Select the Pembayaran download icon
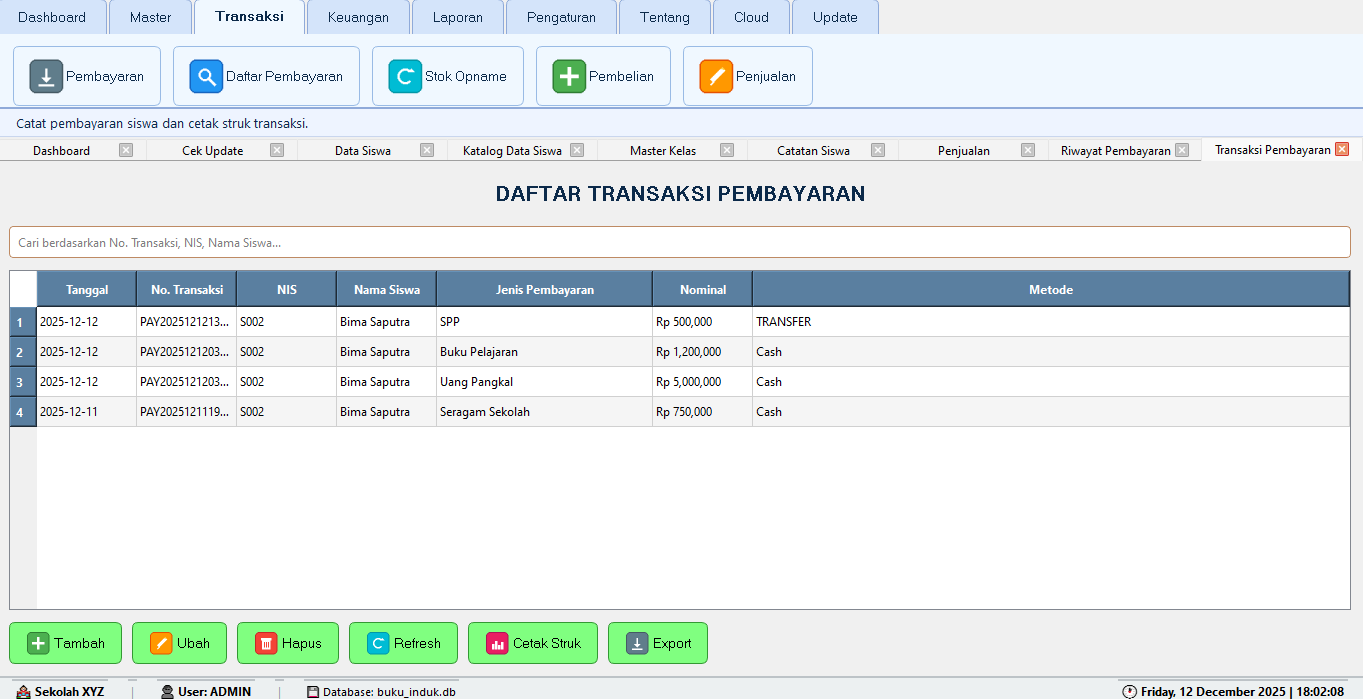The width and height of the screenshot is (1363, 699). 45,75
